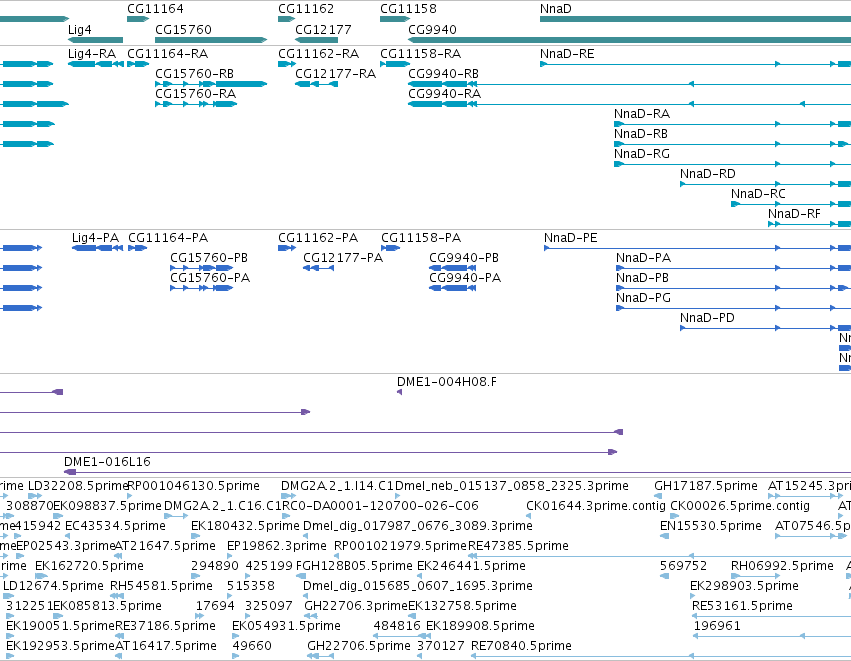Click EST EK162720.5prime
851x661 pixels.
point(90,566)
